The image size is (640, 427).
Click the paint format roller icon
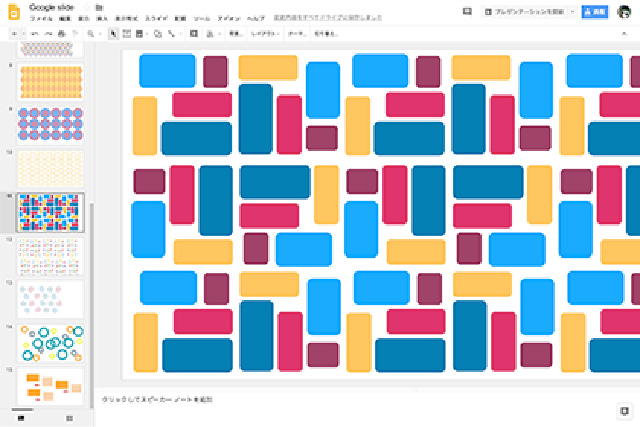click(x=75, y=34)
